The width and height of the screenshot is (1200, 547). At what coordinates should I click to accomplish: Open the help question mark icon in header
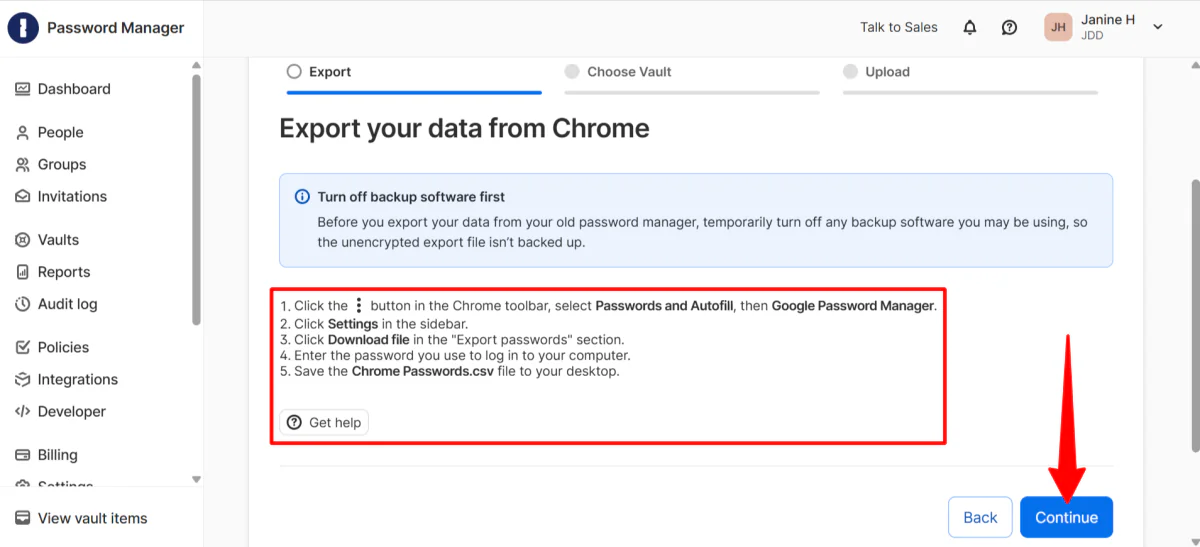[x=1010, y=28]
